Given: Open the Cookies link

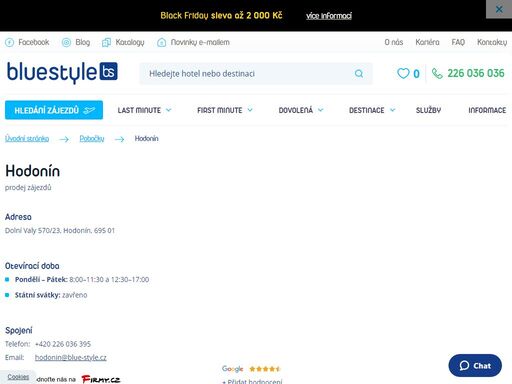Looking at the screenshot, I should (x=18, y=377).
